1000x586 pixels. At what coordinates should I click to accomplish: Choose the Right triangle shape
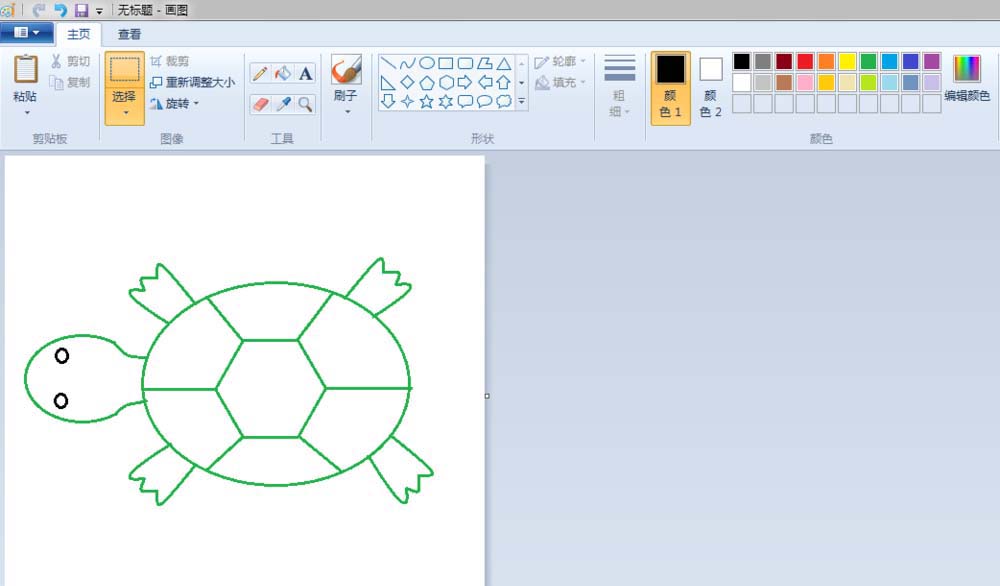coord(388,82)
